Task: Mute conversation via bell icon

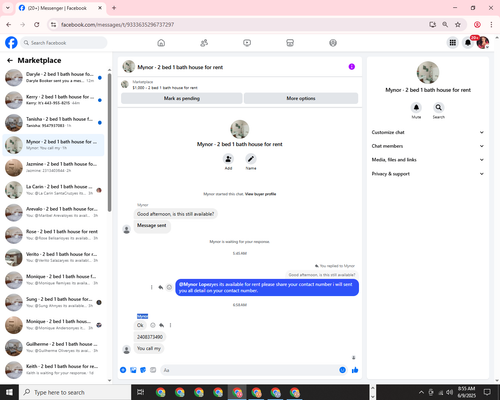Action: tap(416, 108)
